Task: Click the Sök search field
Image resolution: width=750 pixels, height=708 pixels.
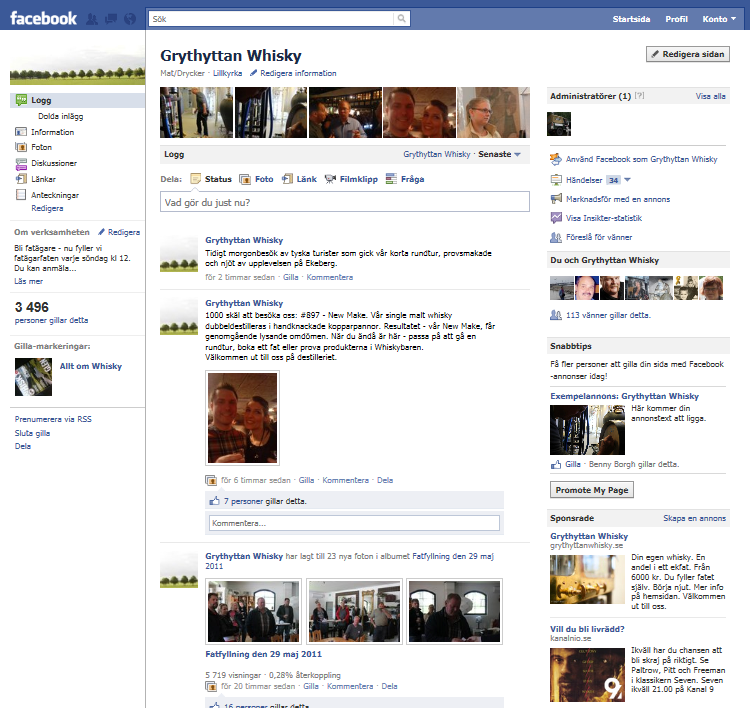Action: 271,19
